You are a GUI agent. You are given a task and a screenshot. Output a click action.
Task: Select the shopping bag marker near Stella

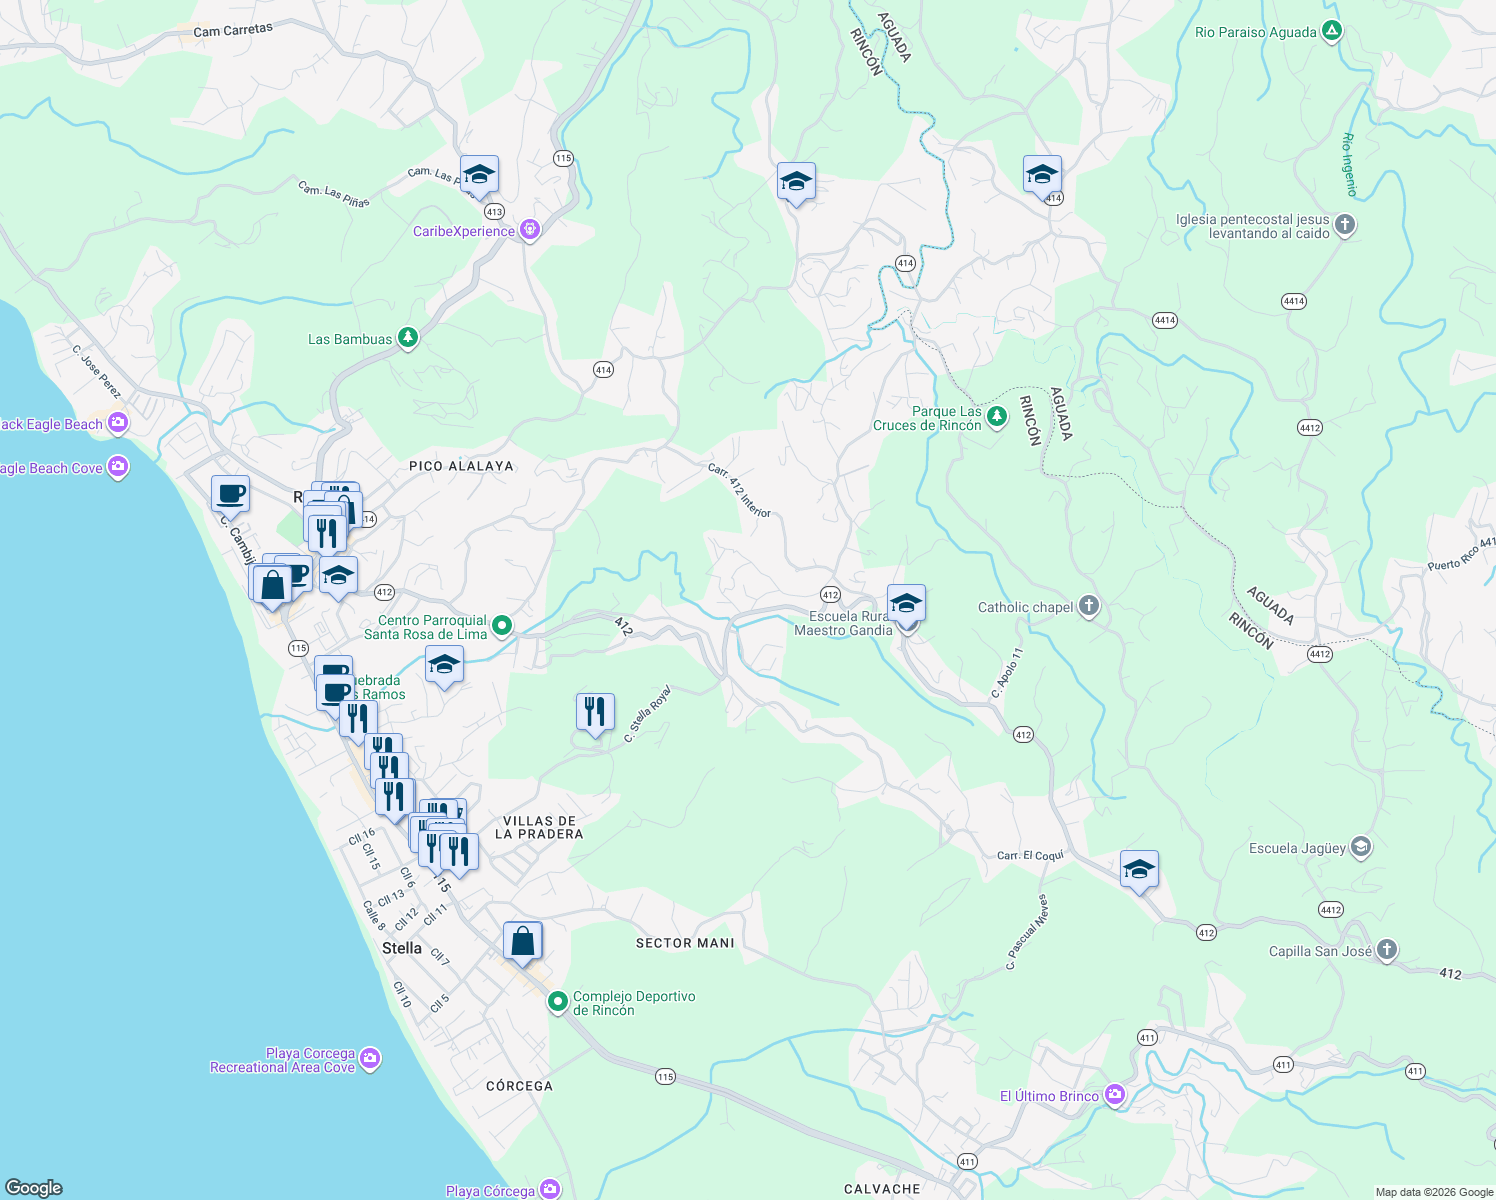coord(522,938)
